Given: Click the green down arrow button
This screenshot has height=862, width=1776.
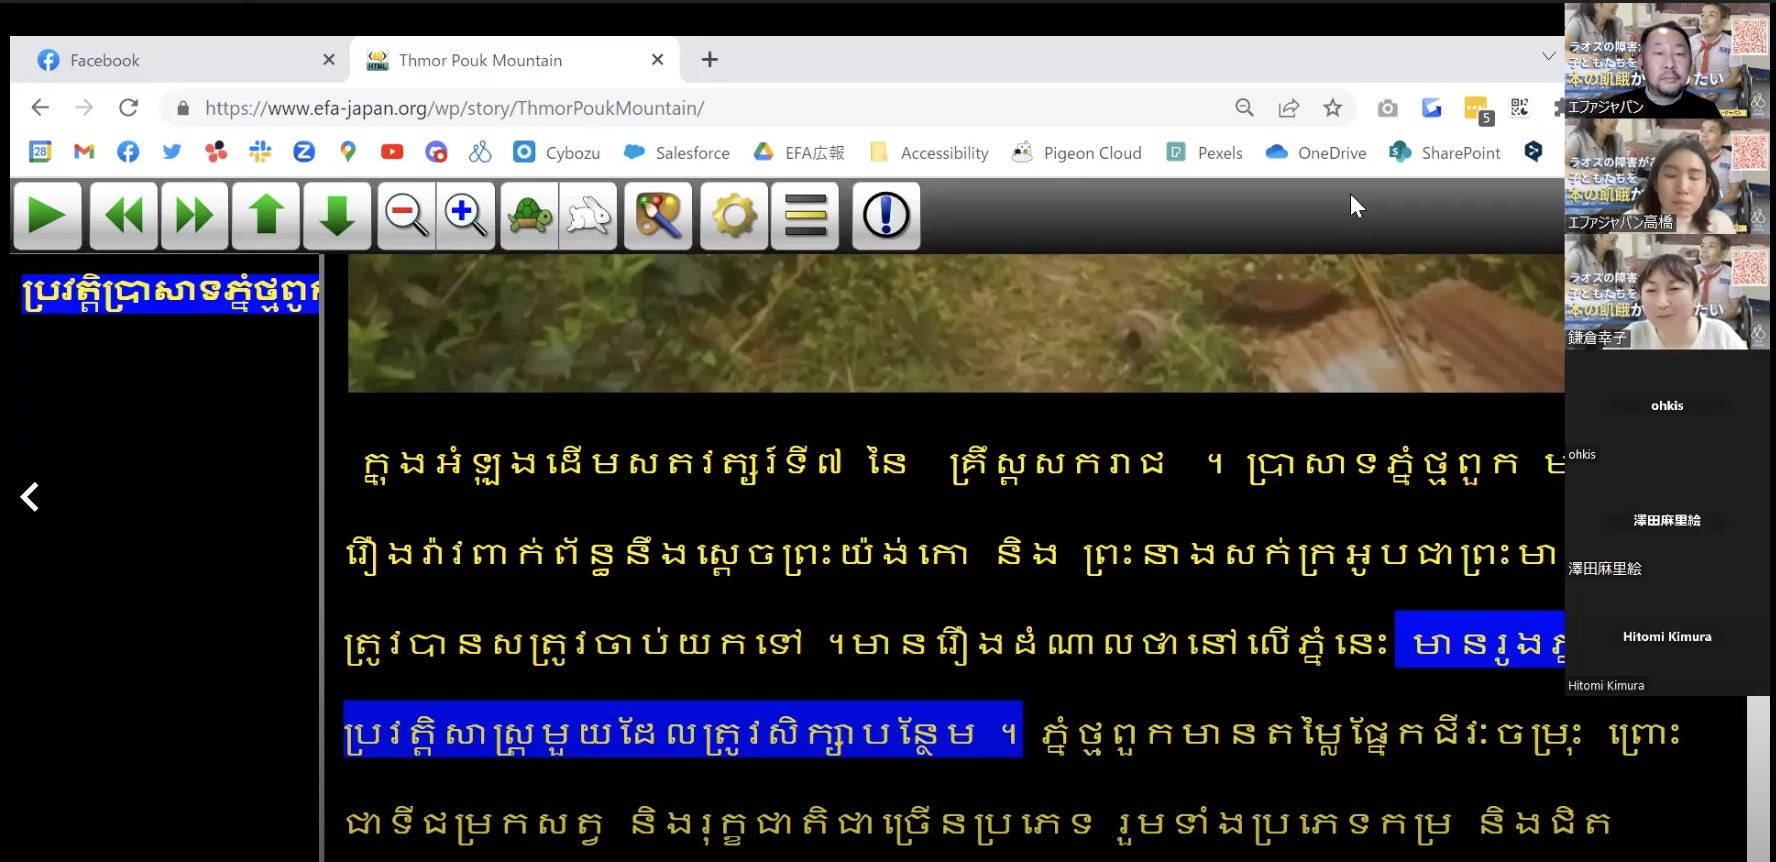Looking at the screenshot, I should tap(337, 215).
